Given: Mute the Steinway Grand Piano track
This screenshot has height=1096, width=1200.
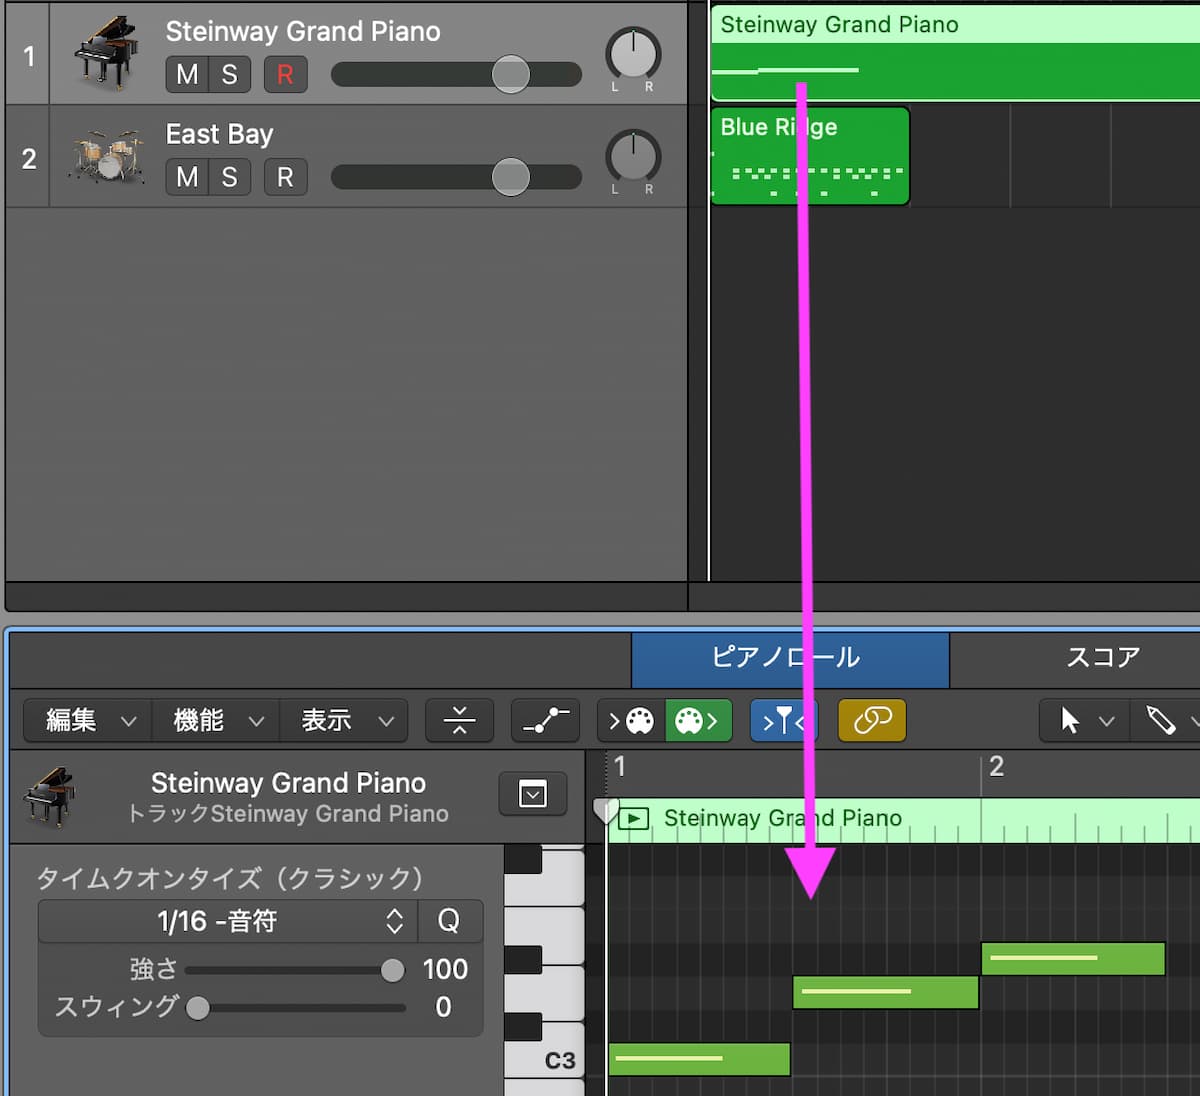Looking at the screenshot, I should point(187,74).
